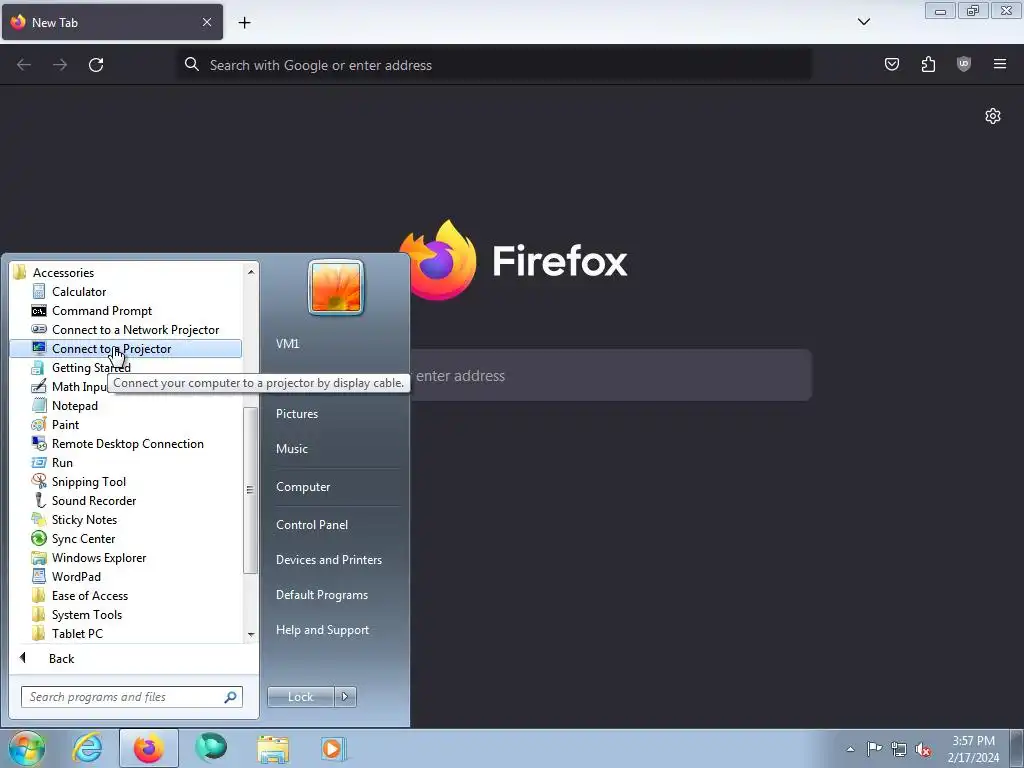Open new tab with plus button
The image size is (1024, 768).
click(x=244, y=22)
